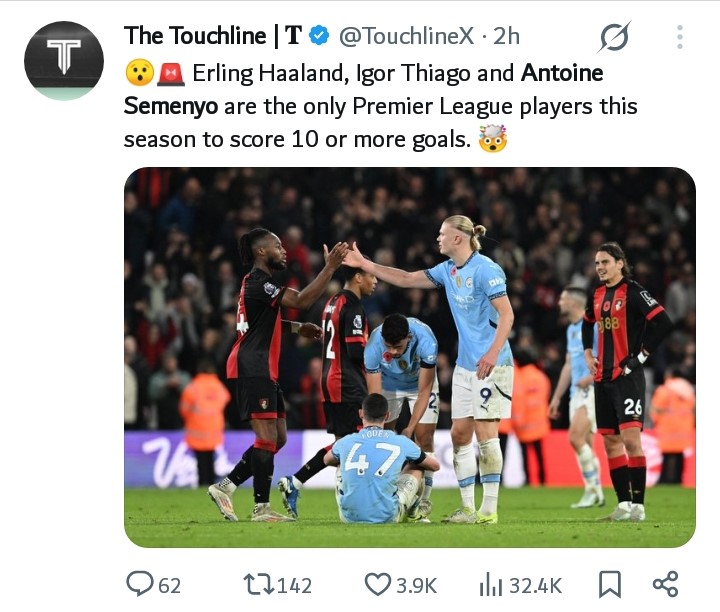720x612 pixels.
Task: Like the post with the heart
Action: [378, 584]
